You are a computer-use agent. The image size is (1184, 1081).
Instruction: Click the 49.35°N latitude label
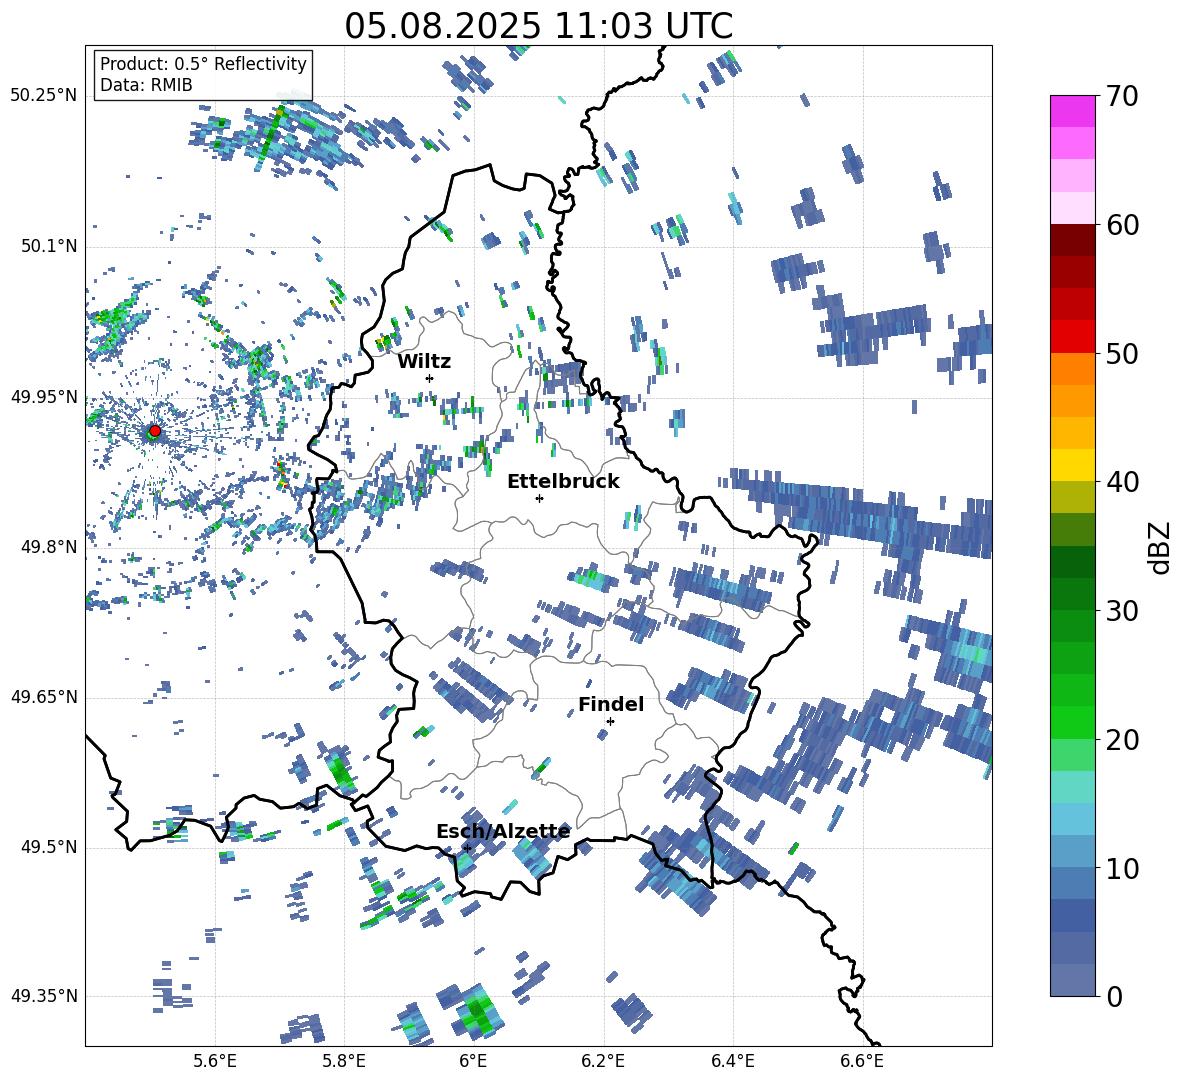(x=44, y=996)
